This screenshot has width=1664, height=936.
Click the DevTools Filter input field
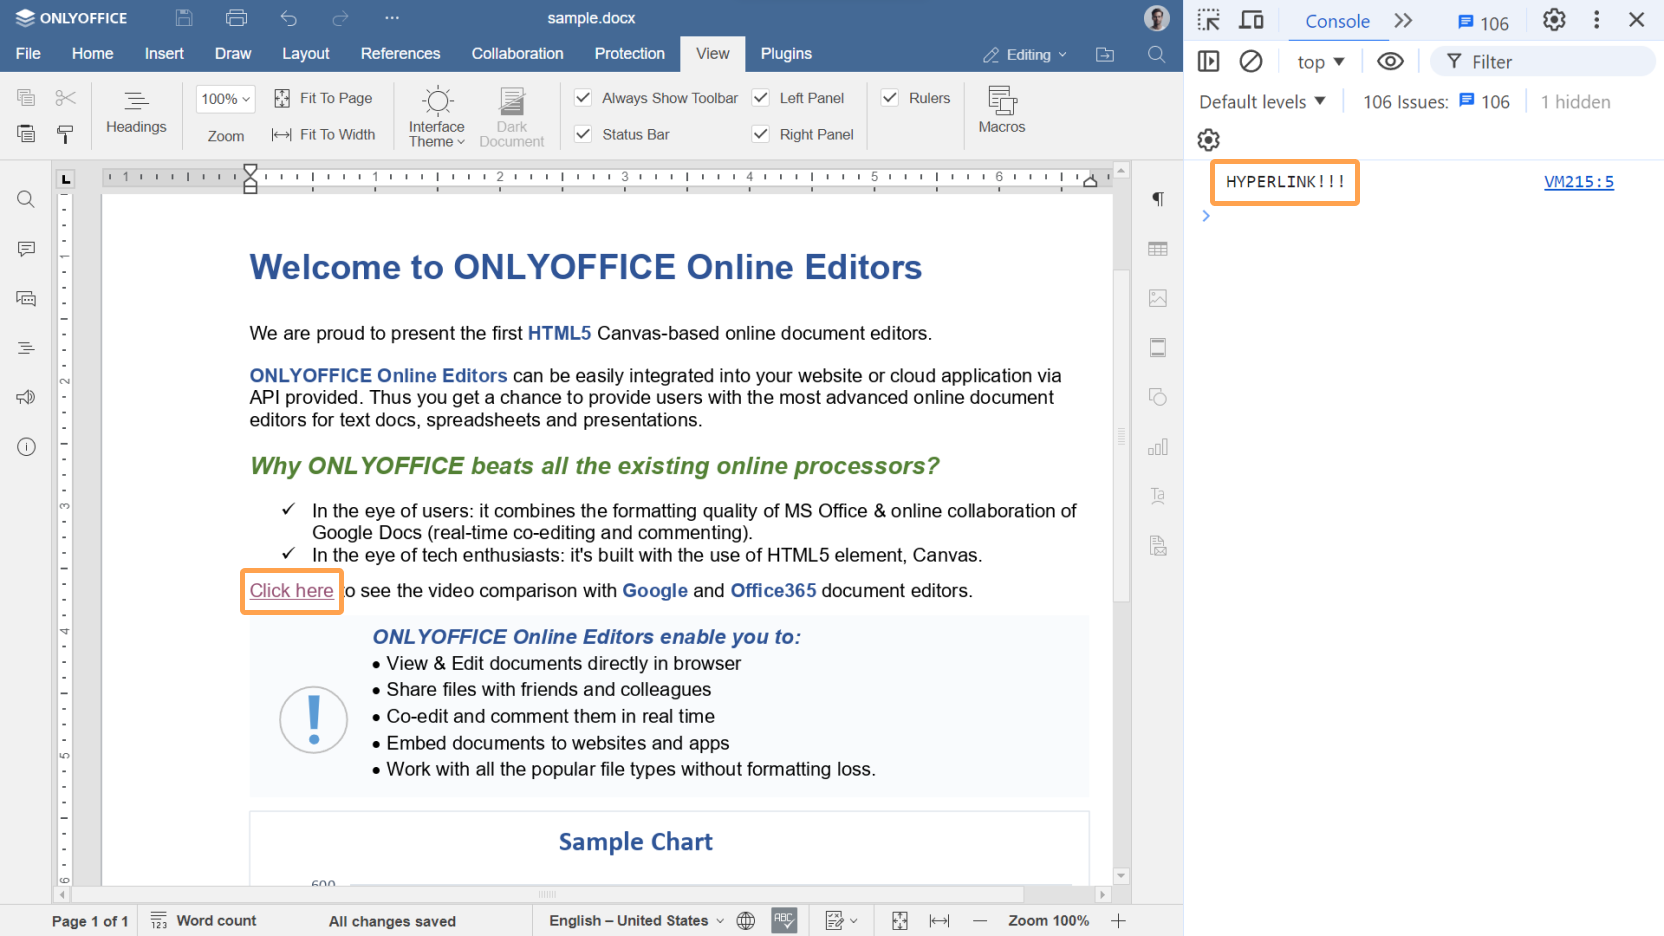click(x=1543, y=62)
